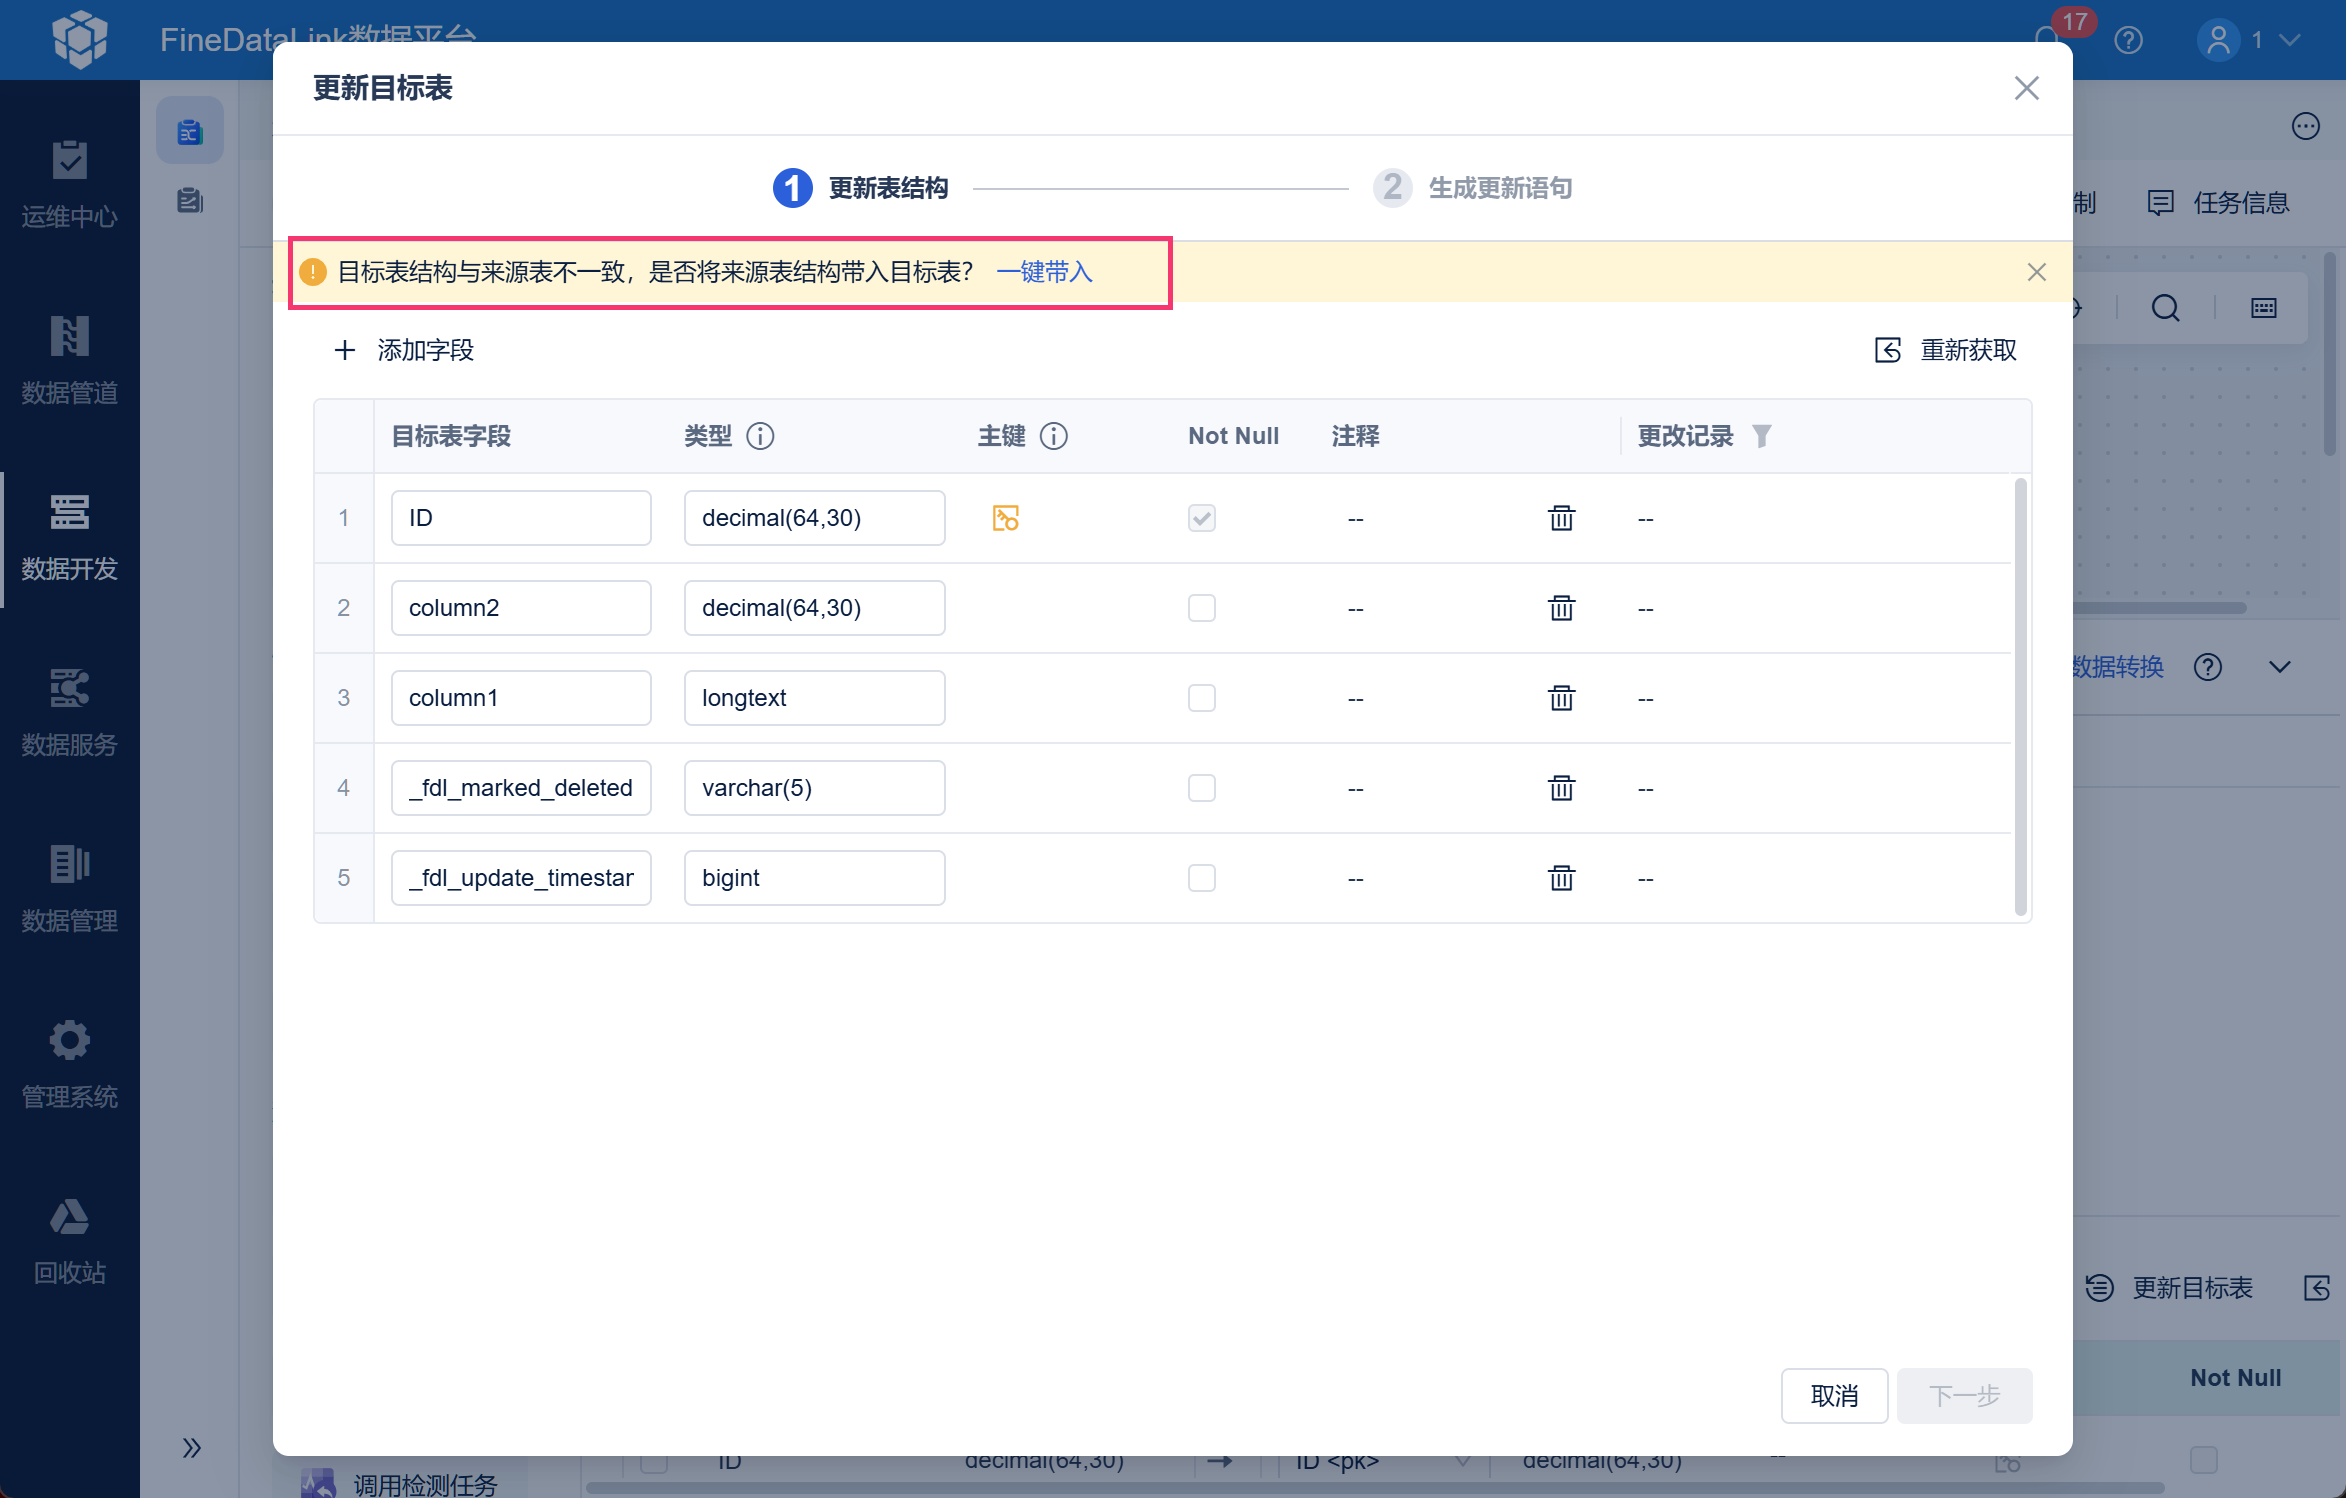Screen dimensions: 2346x1498
Task: Dismiss the yellow warning banner
Action: click(2037, 272)
